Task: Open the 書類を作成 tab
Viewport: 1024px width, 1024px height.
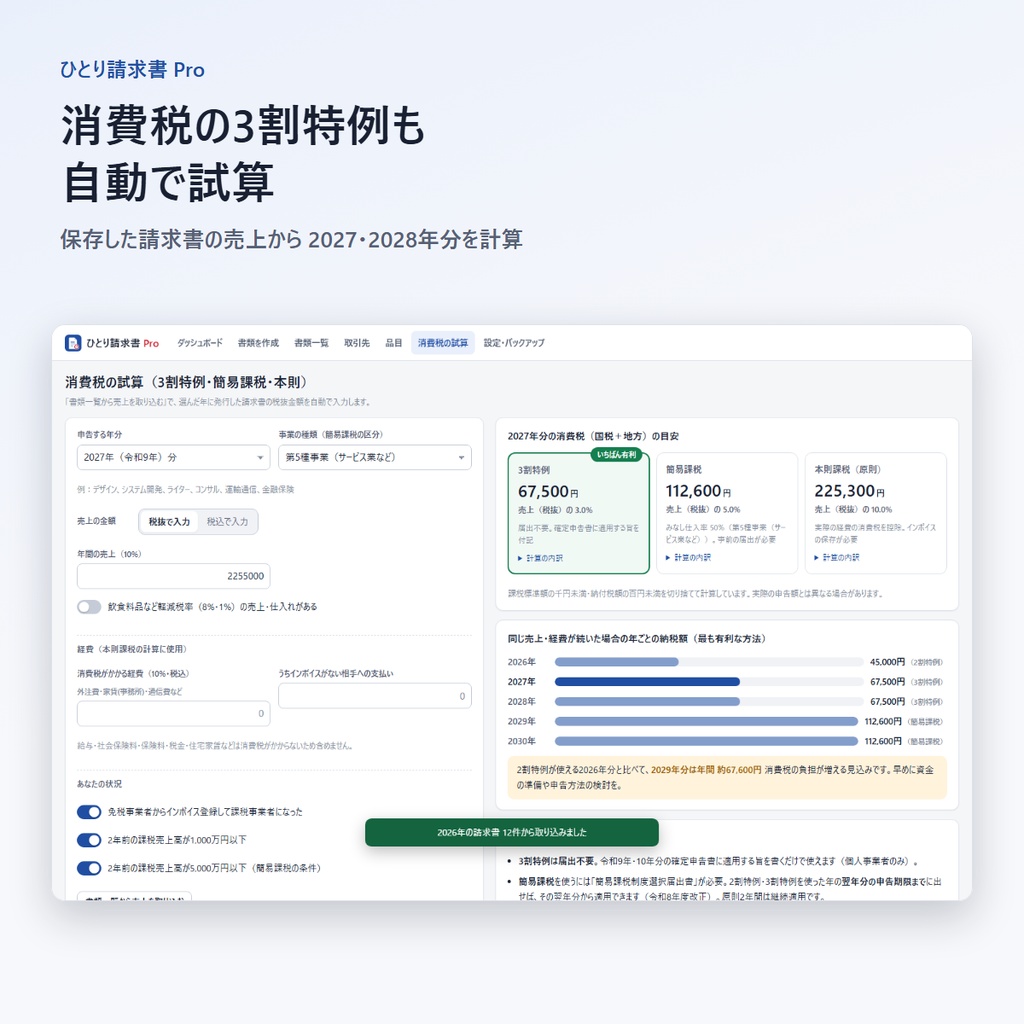Action: [x=258, y=343]
